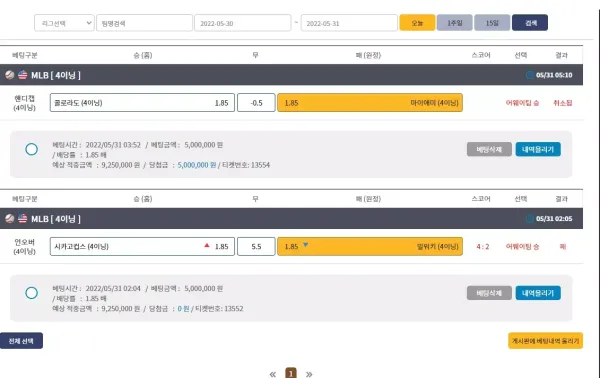This screenshot has width=600, height=378.
Task: Click 내역올리기 for ticket 13554
Action: [x=538, y=149]
